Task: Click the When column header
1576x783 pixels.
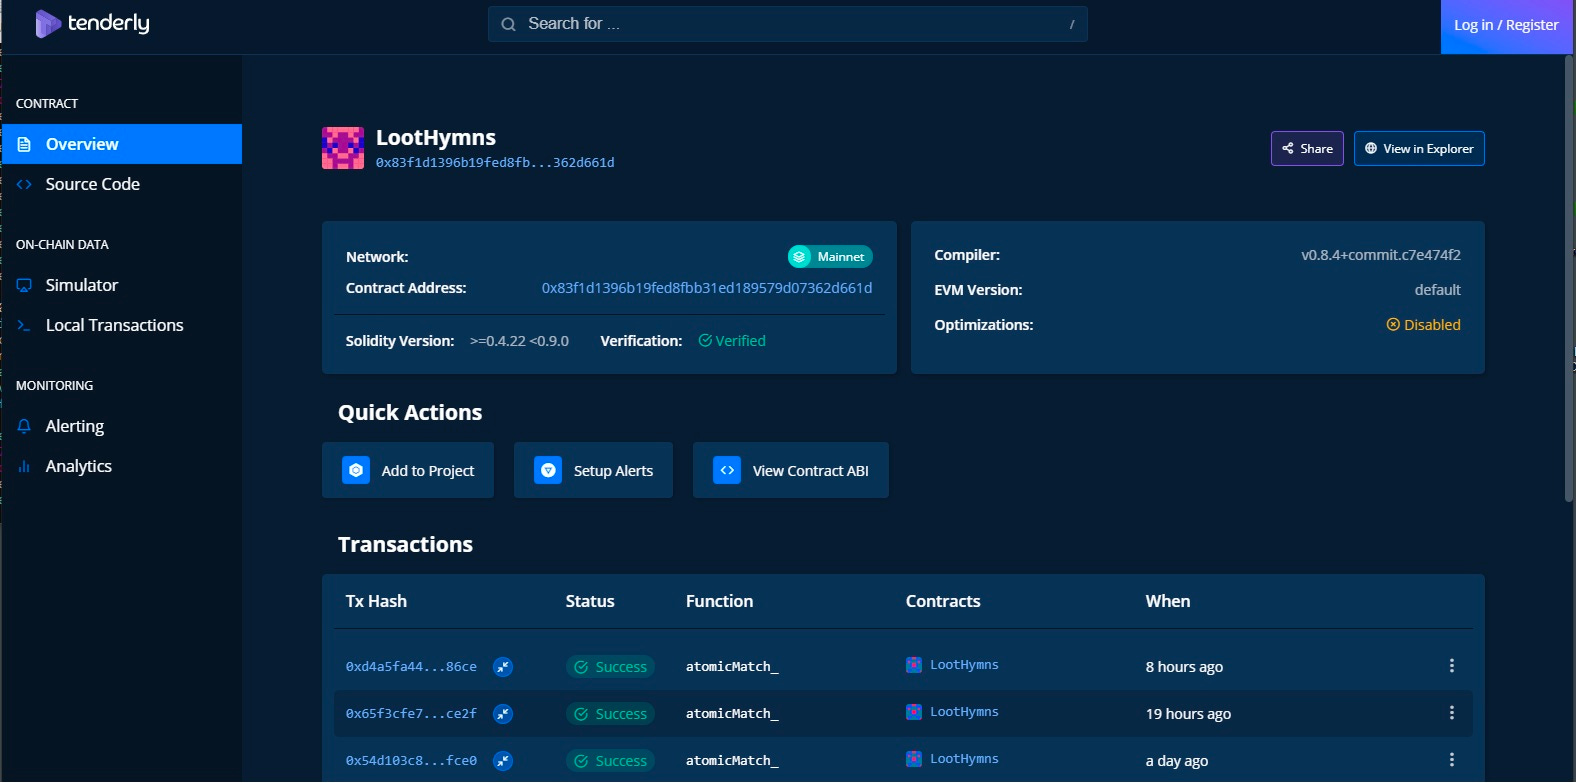Action: click(x=1168, y=601)
